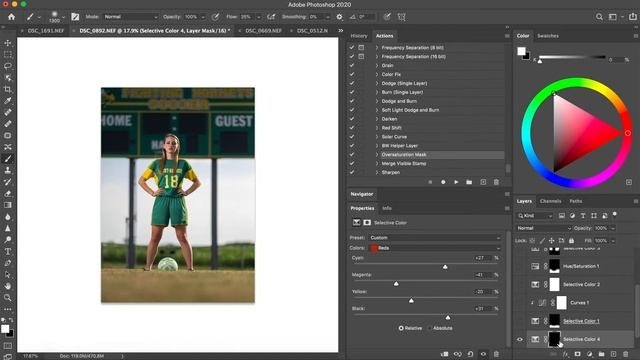Select the Clone Stamp tool
This screenshot has height=360, width=640.
click(7, 170)
